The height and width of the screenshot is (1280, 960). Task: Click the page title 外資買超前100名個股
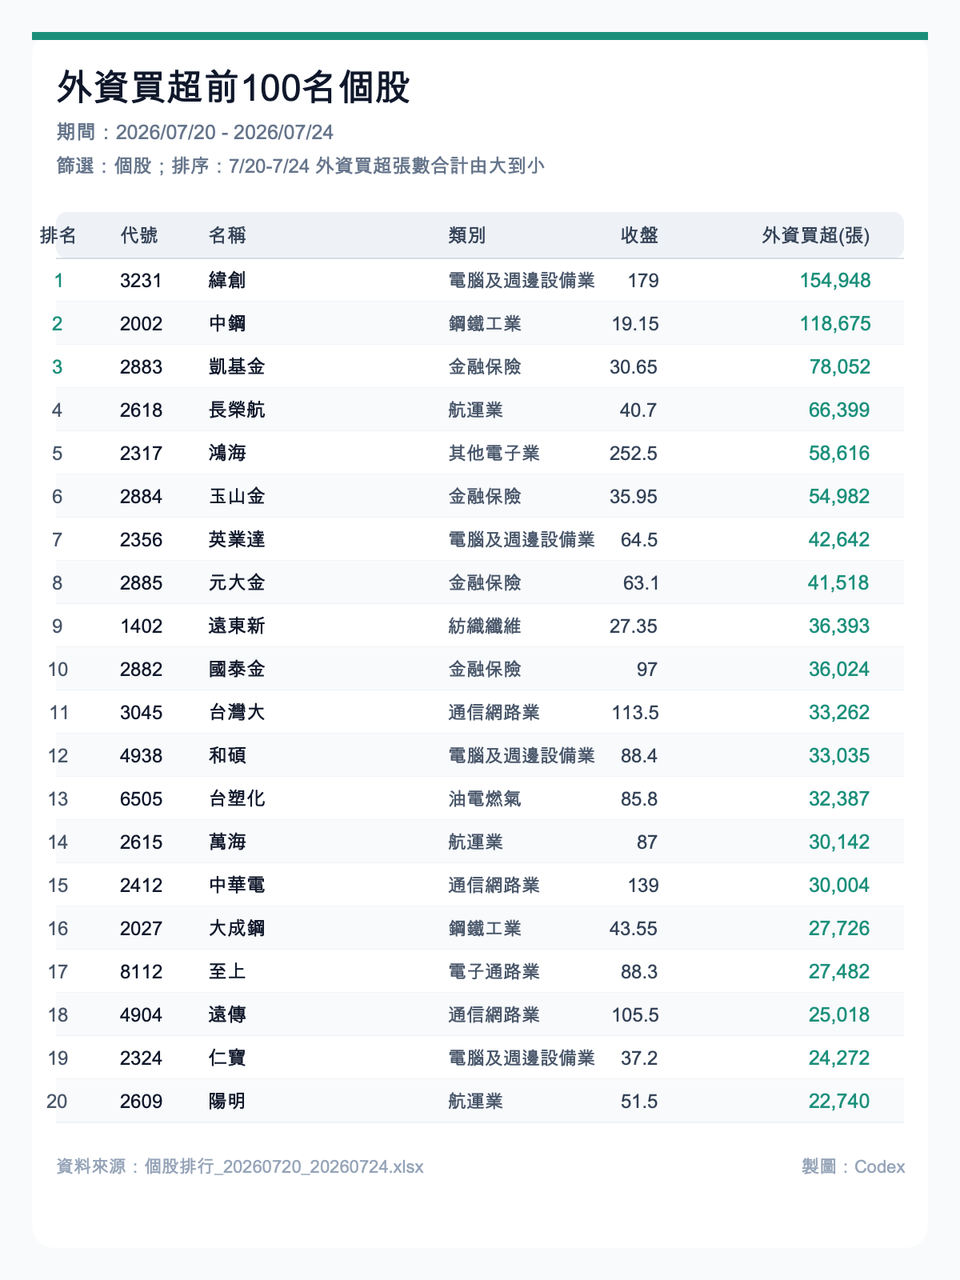point(234,88)
